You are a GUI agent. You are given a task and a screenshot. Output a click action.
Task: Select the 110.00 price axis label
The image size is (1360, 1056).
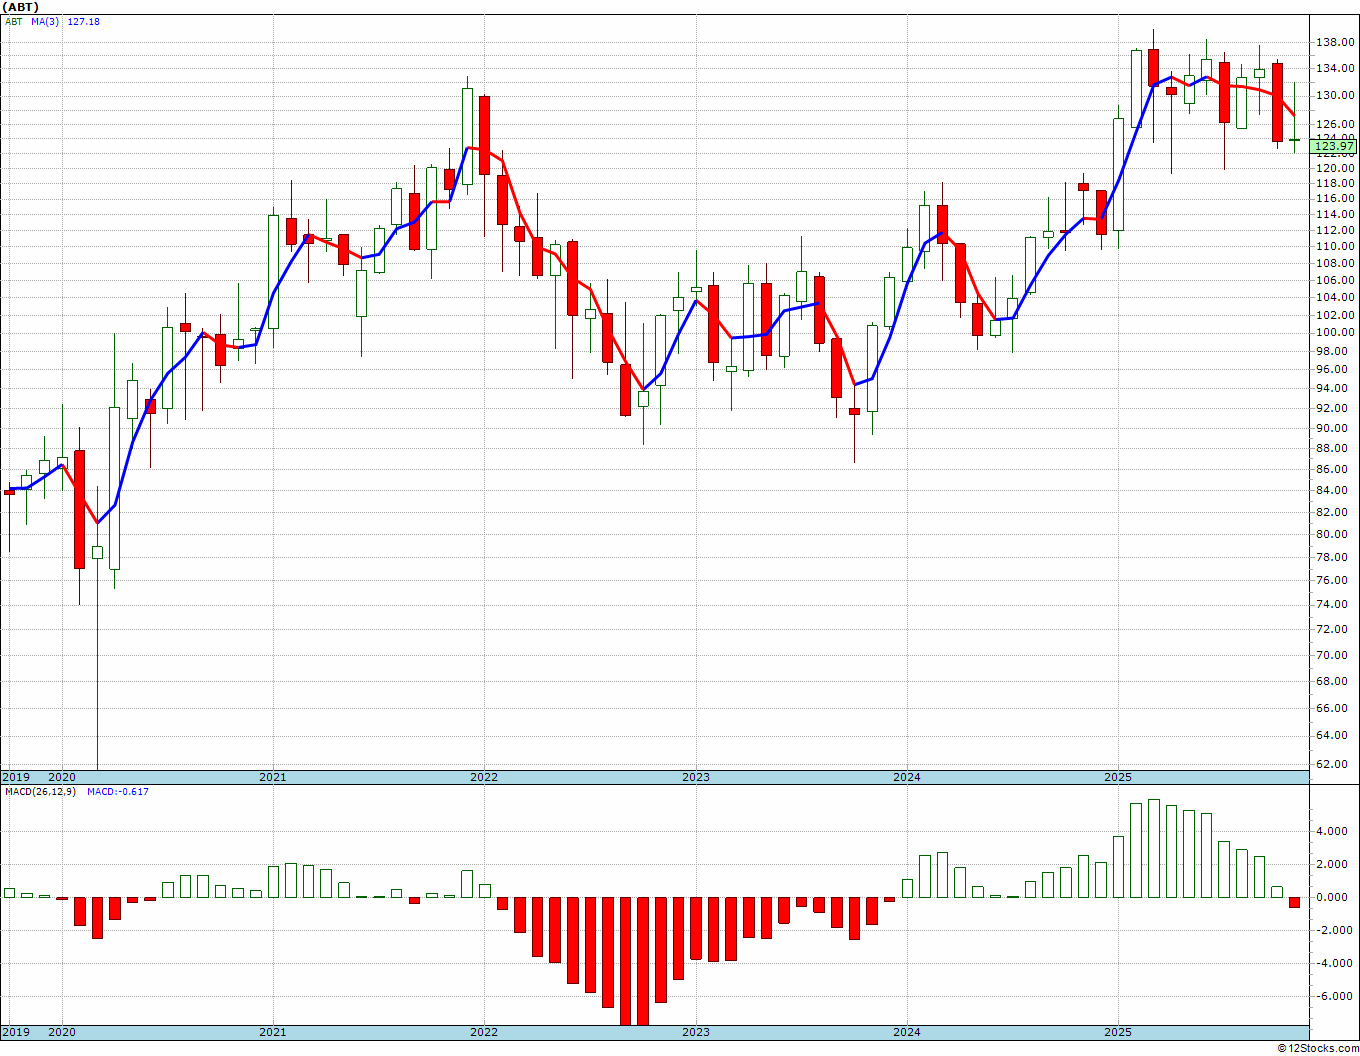(1336, 246)
